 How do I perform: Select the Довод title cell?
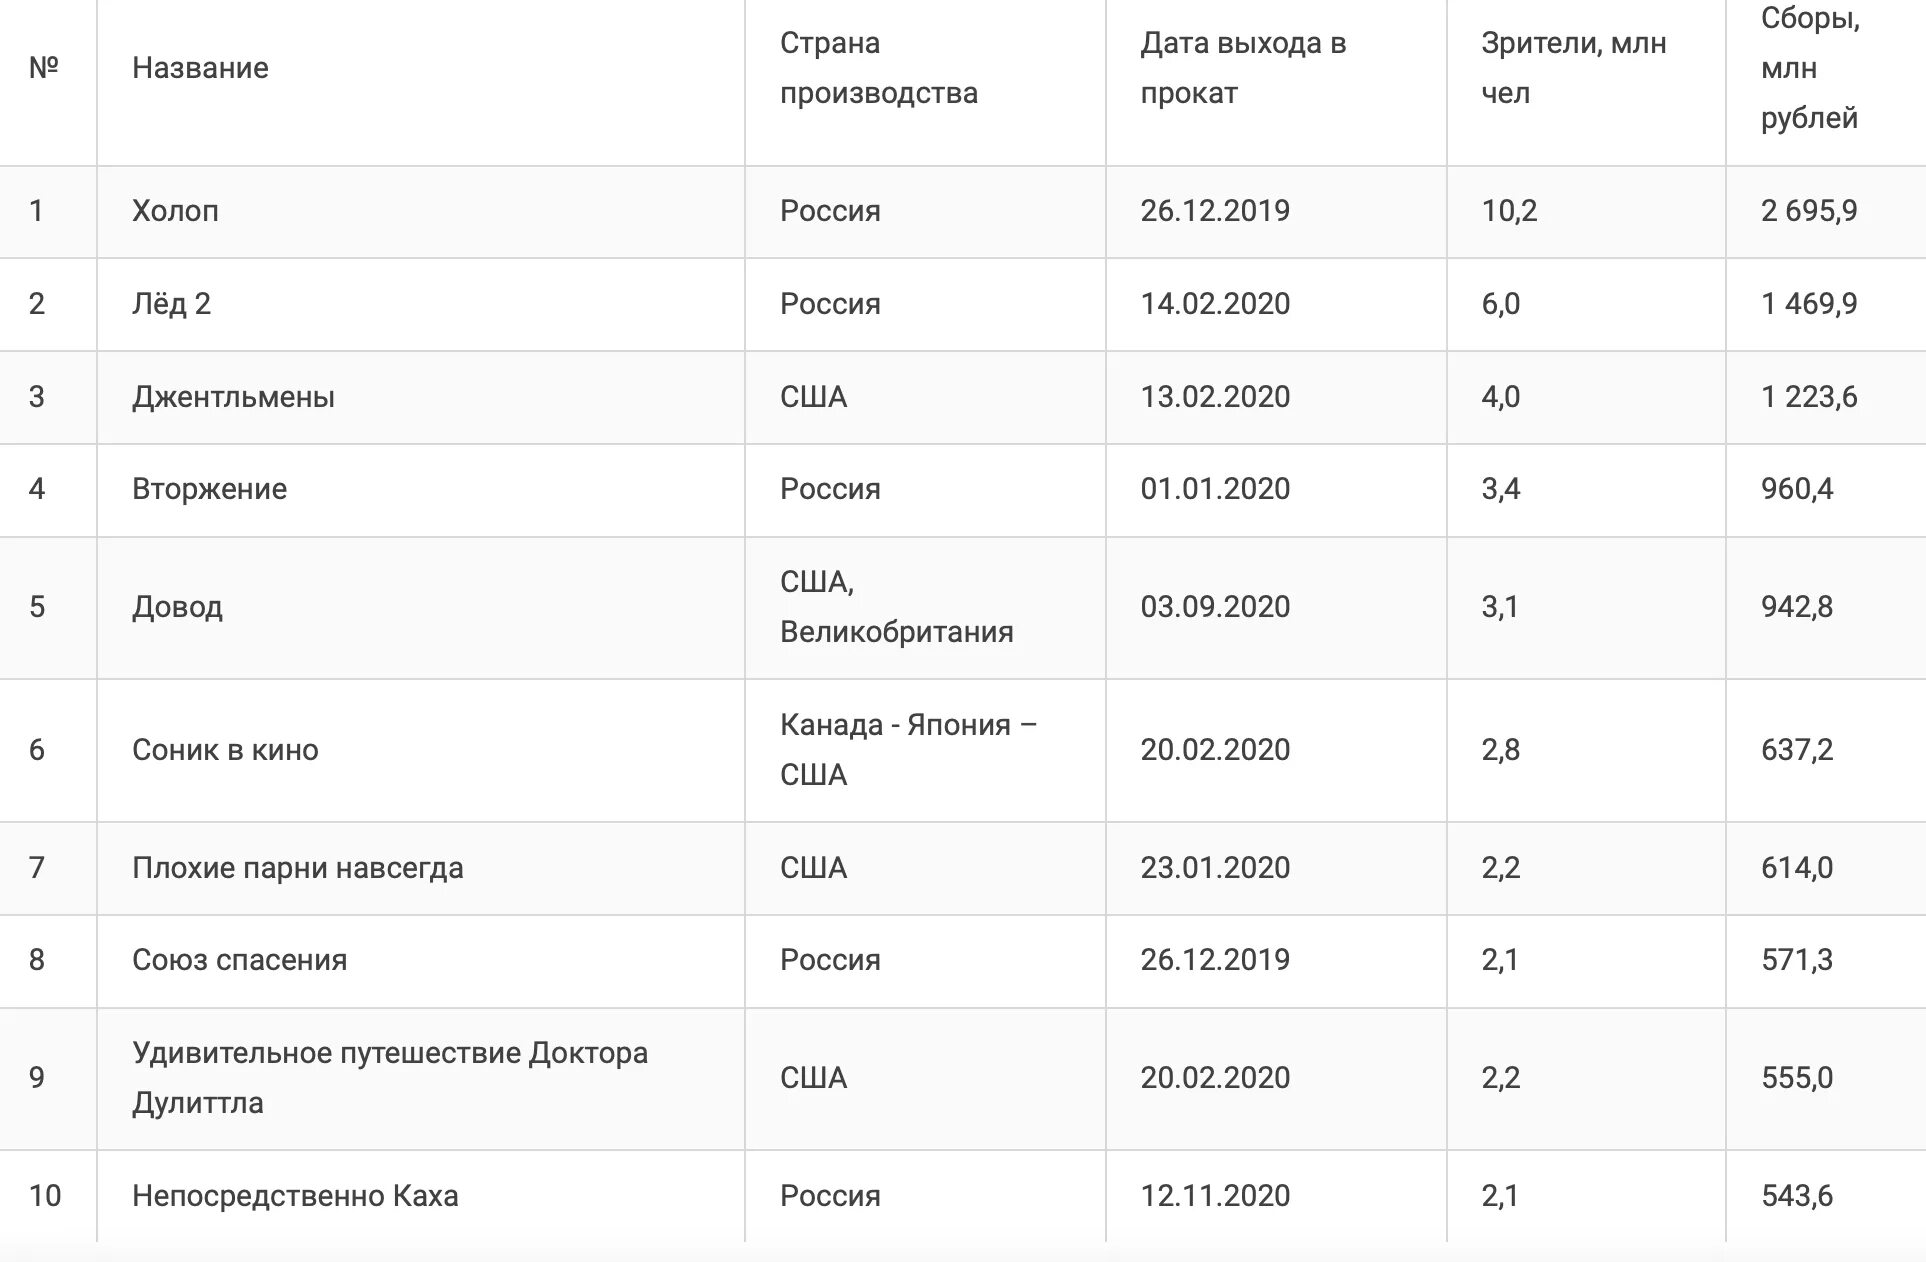177,607
